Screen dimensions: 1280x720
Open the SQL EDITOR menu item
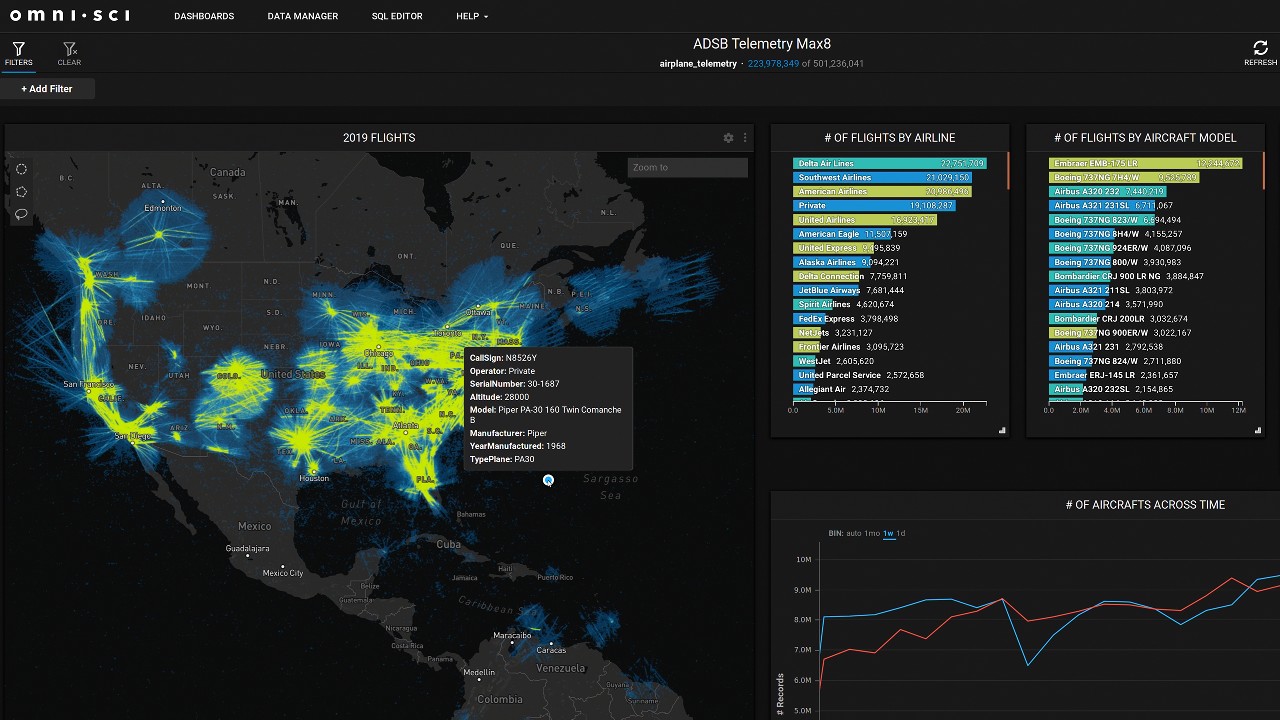click(x=397, y=16)
